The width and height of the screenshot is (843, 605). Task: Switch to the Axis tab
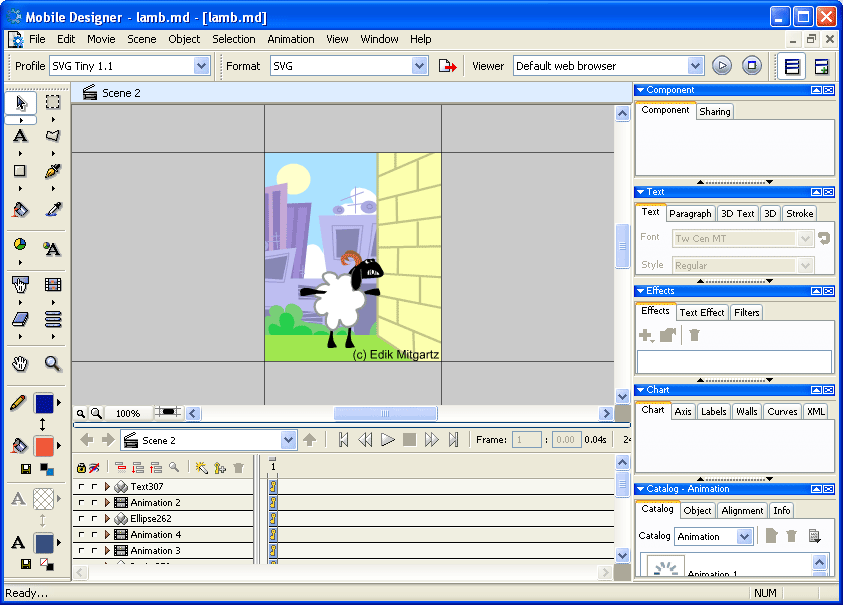point(683,412)
